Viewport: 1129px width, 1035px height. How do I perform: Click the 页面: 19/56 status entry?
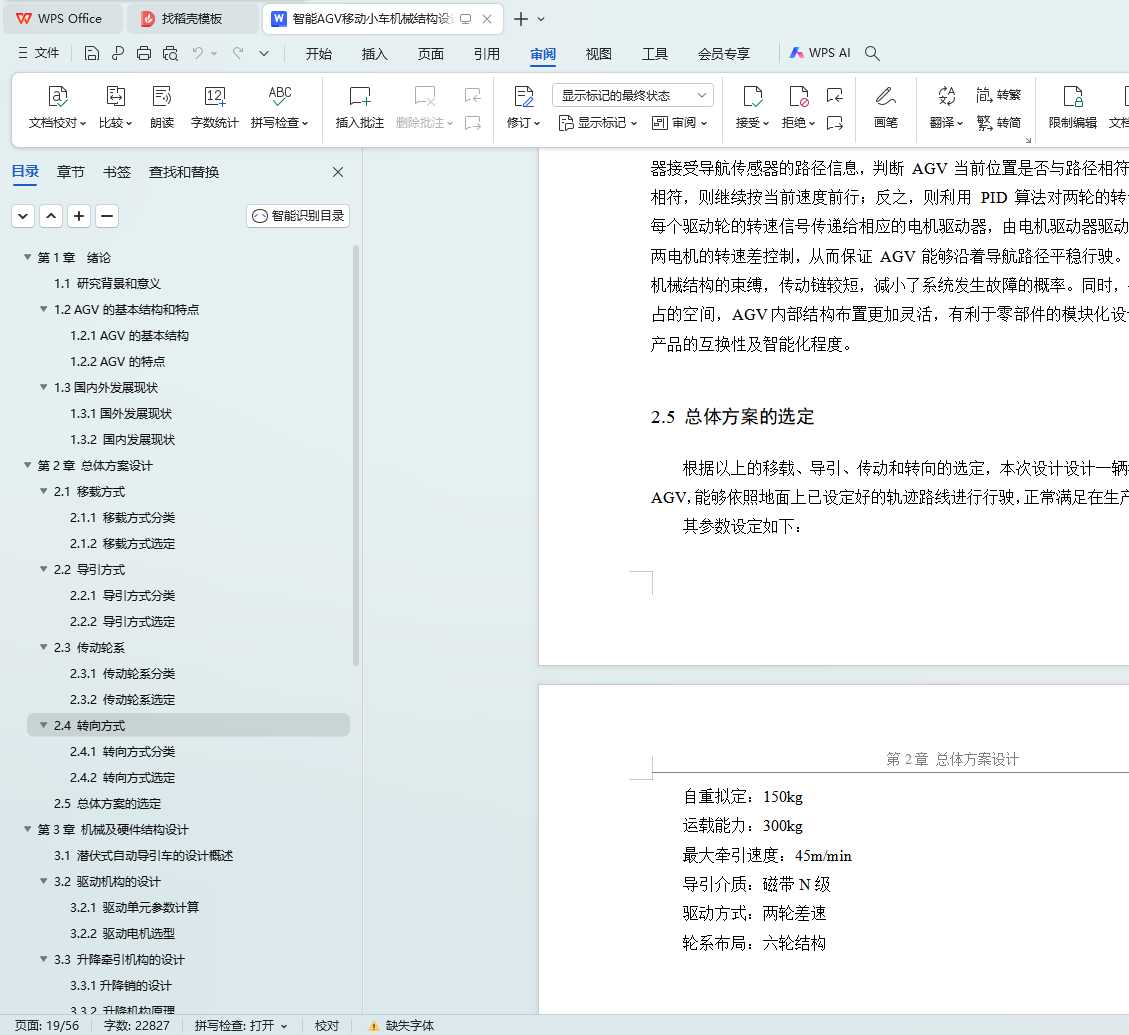pos(47,1026)
